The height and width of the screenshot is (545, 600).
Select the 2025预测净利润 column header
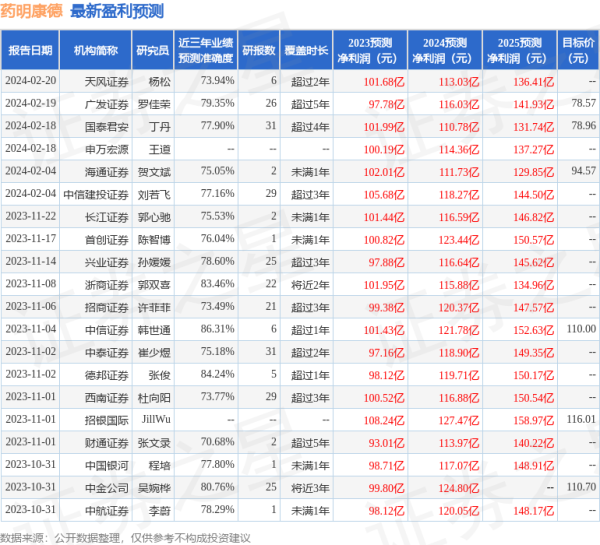pos(520,50)
